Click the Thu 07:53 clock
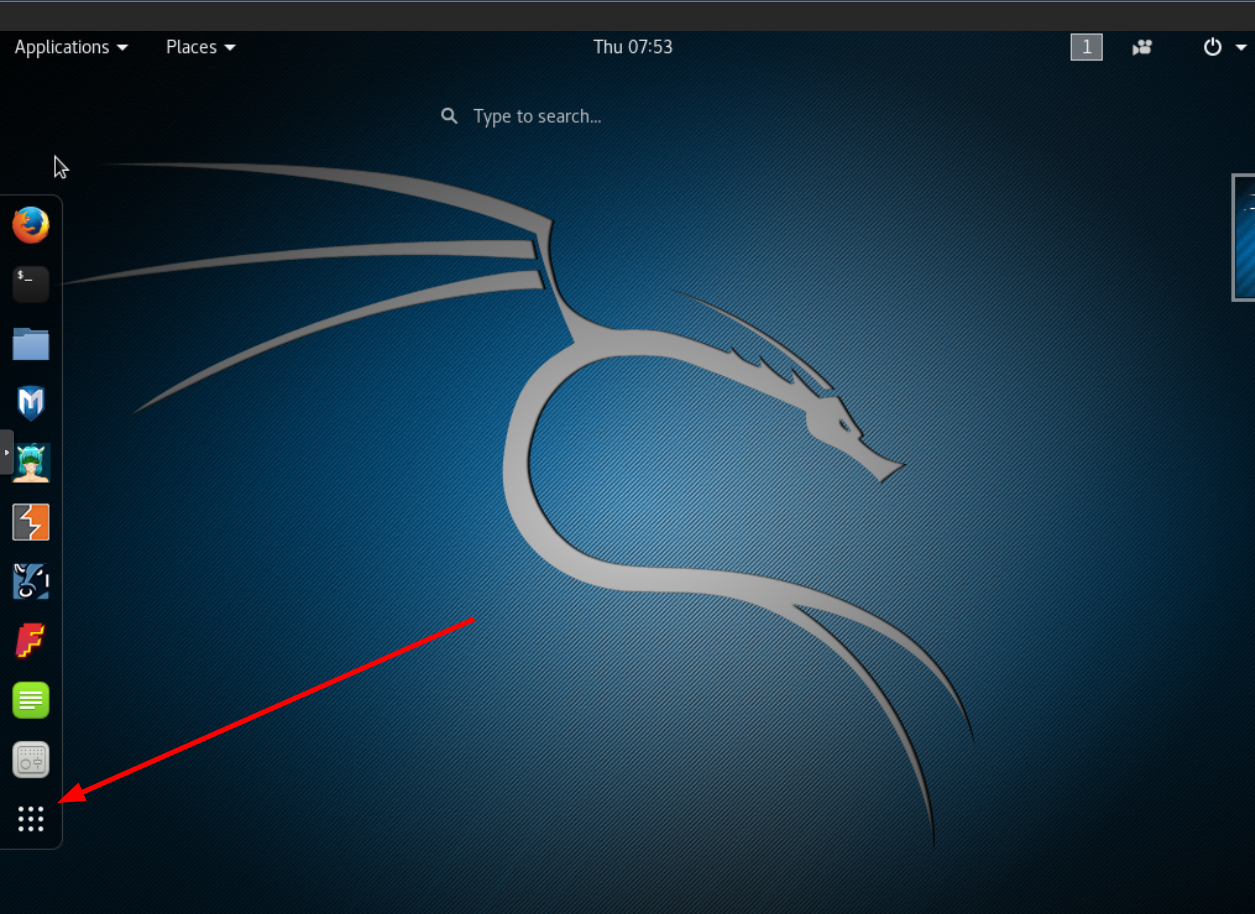The width and height of the screenshot is (1255, 914). (633, 47)
